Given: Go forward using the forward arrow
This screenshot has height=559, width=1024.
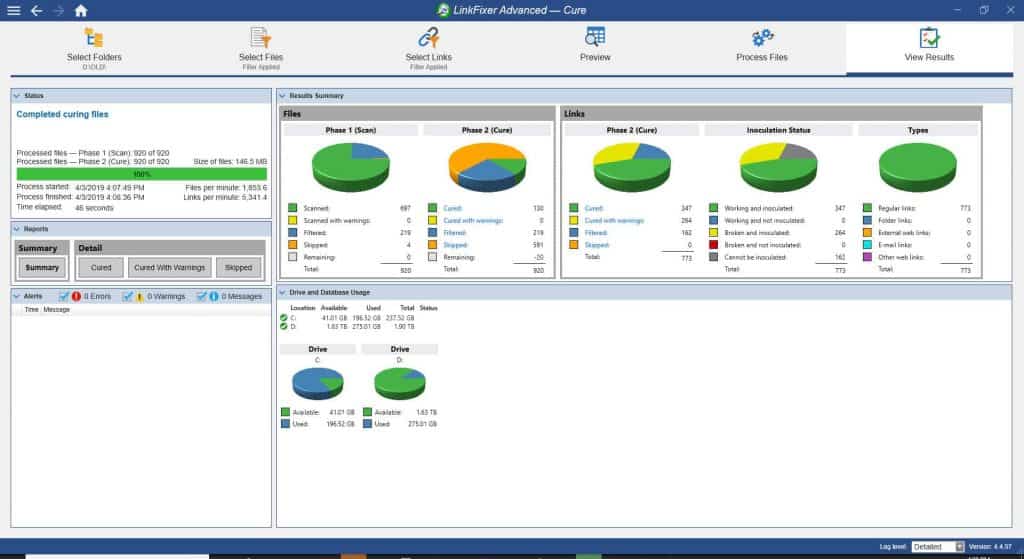Looking at the screenshot, I should (x=59, y=10).
